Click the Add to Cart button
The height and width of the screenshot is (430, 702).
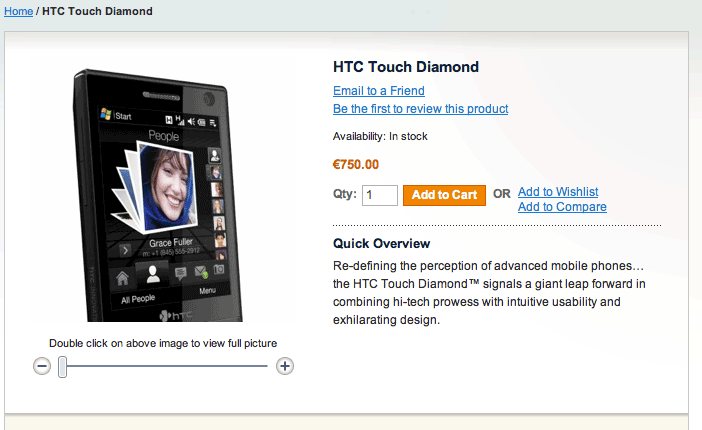[x=444, y=195]
